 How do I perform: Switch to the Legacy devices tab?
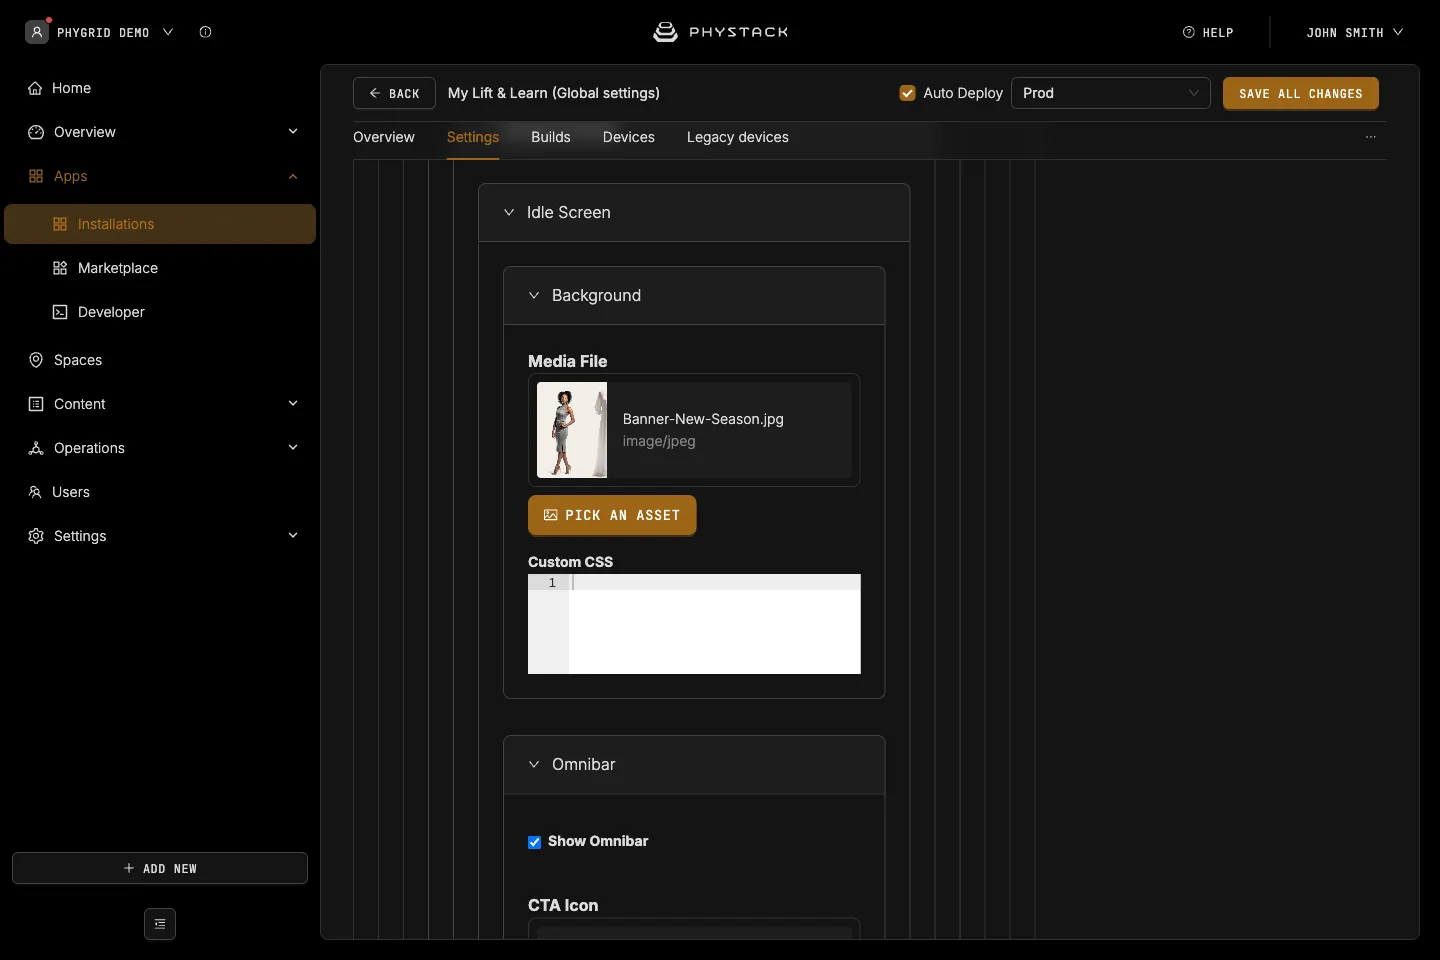click(x=738, y=137)
